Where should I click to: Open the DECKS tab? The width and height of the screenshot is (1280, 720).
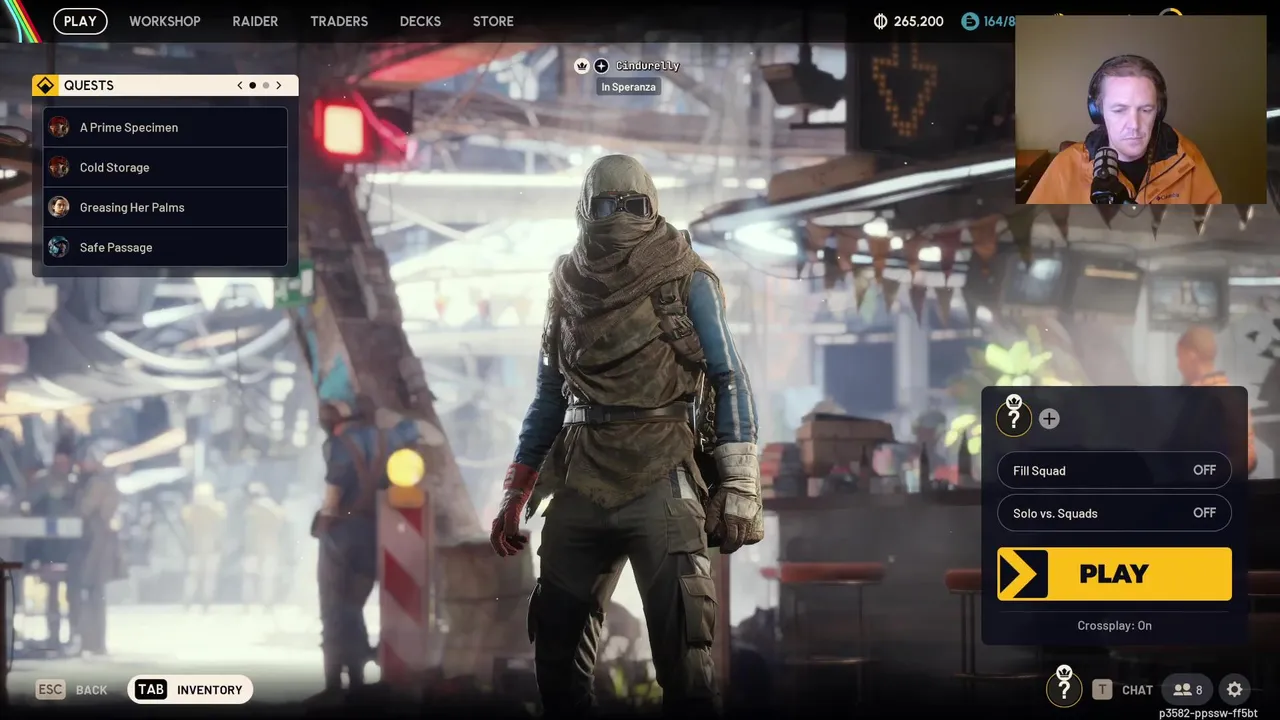pyautogui.click(x=420, y=21)
